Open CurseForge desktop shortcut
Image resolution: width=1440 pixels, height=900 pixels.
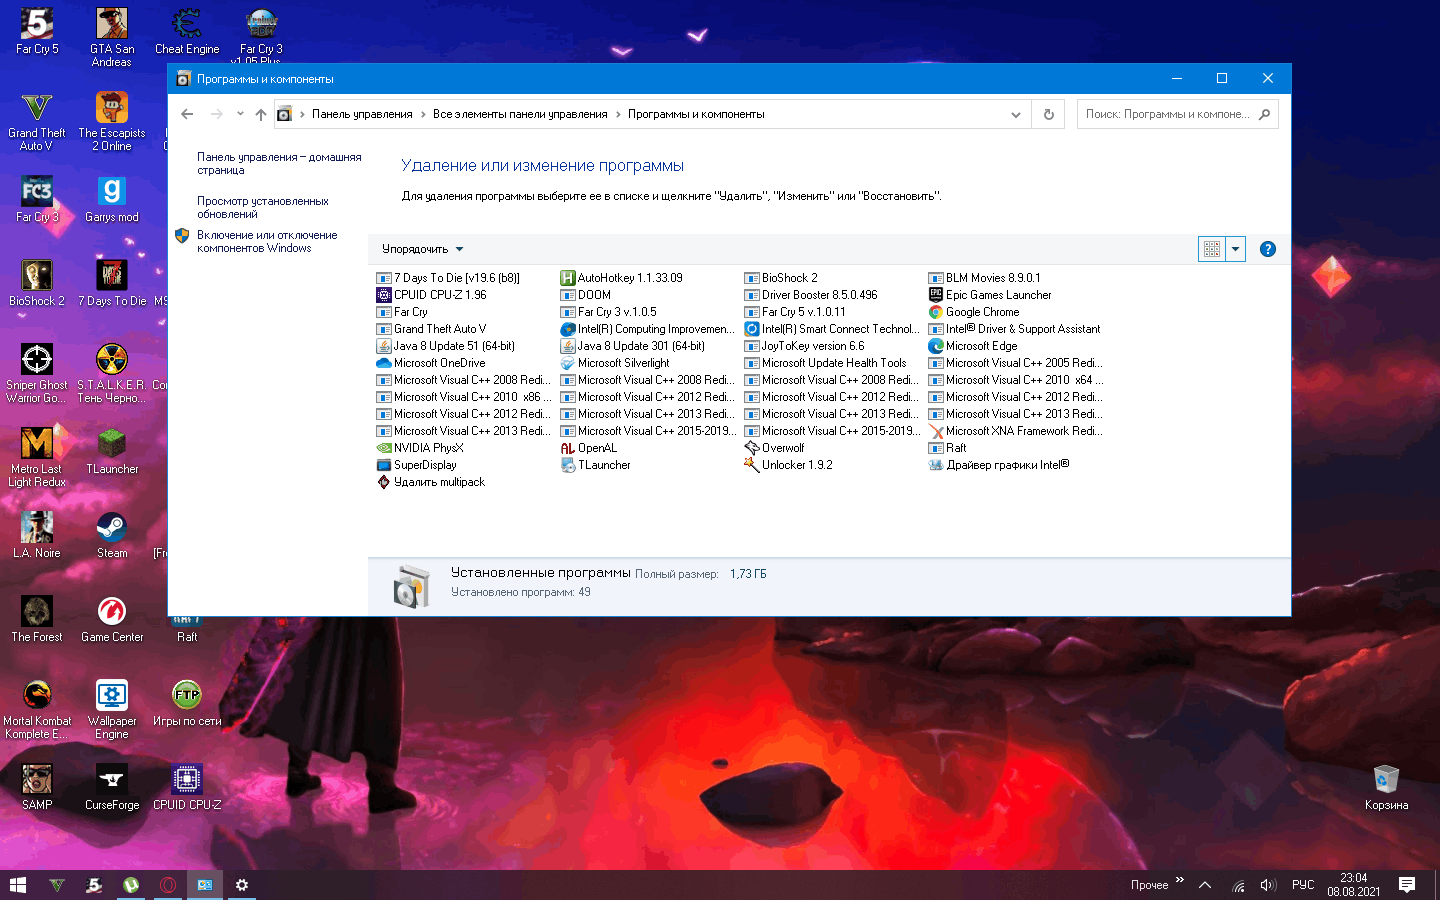click(x=112, y=787)
